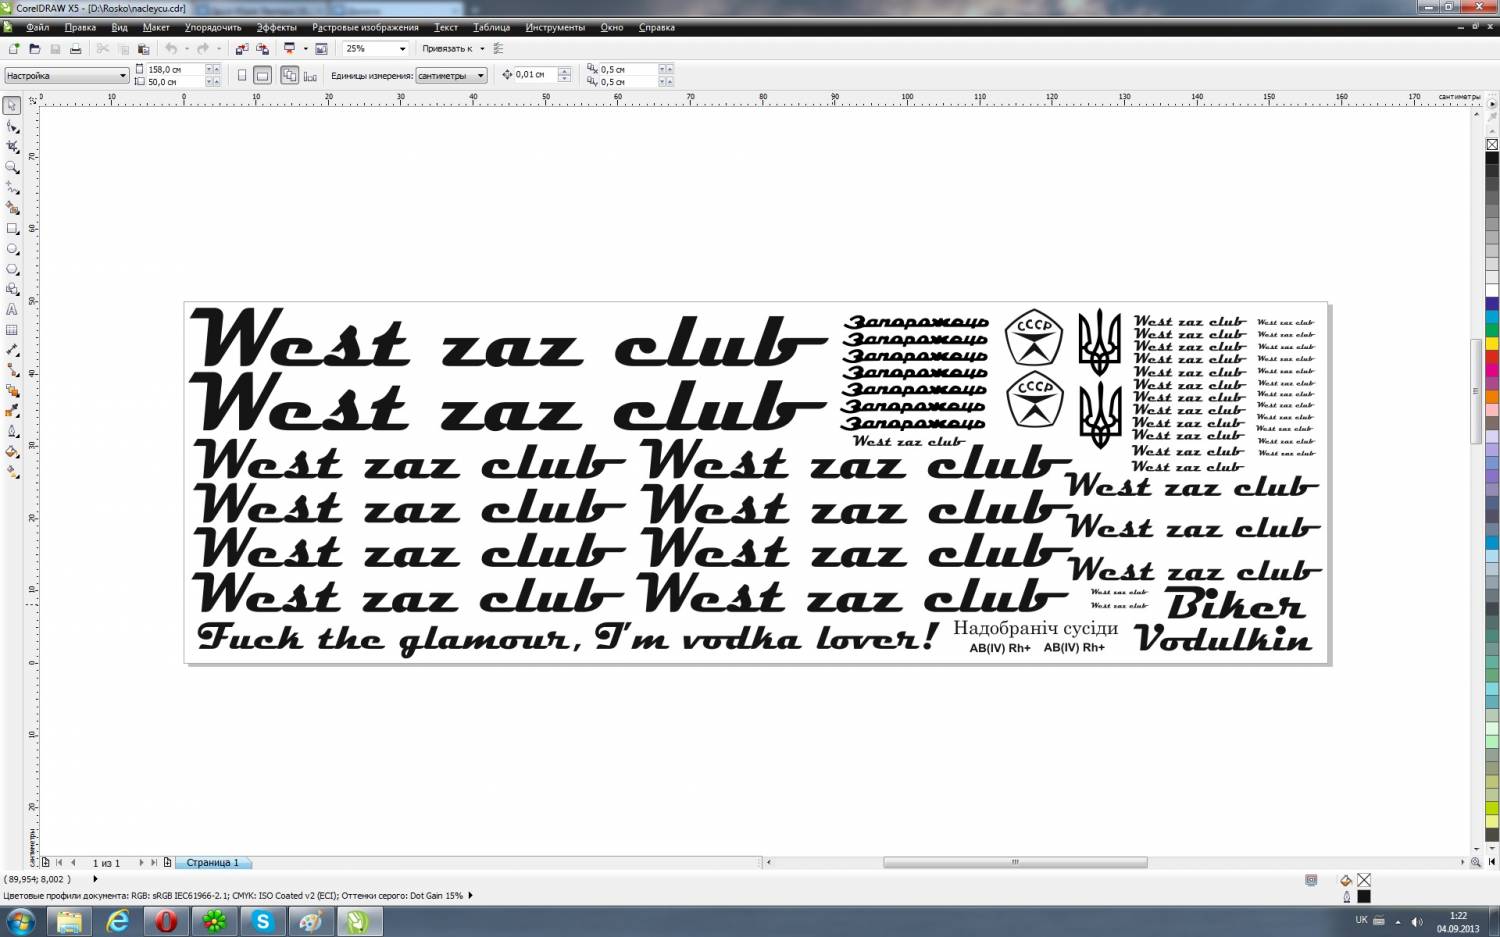
Task: Click the Export icon
Action: tap(262, 48)
